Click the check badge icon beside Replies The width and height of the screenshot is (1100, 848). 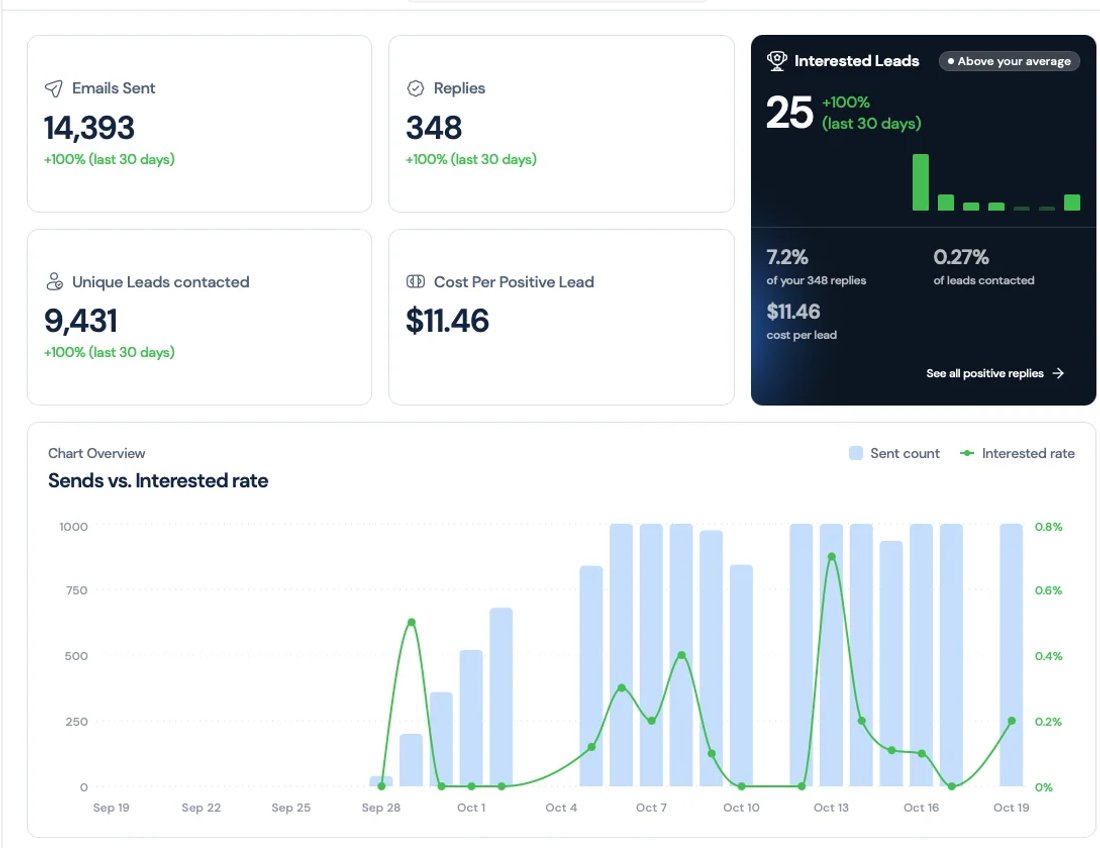coord(415,88)
